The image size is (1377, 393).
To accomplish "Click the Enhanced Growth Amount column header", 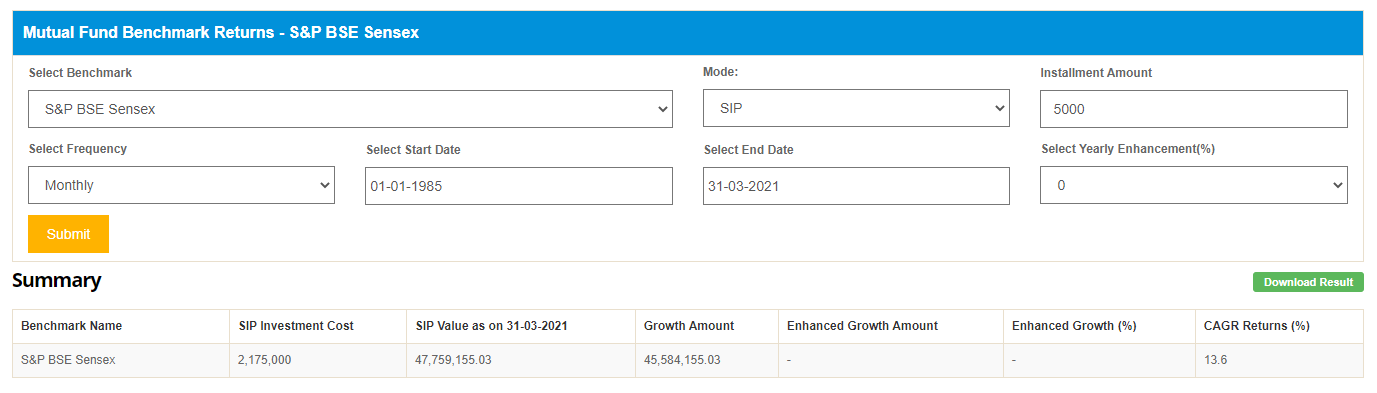I will click(x=891, y=326).
